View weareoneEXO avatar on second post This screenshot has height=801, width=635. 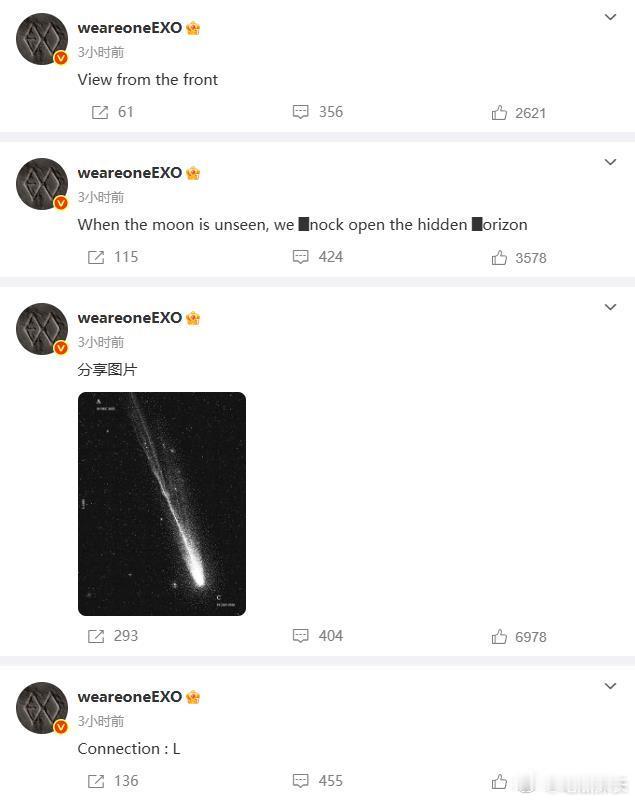click(42, 184)
